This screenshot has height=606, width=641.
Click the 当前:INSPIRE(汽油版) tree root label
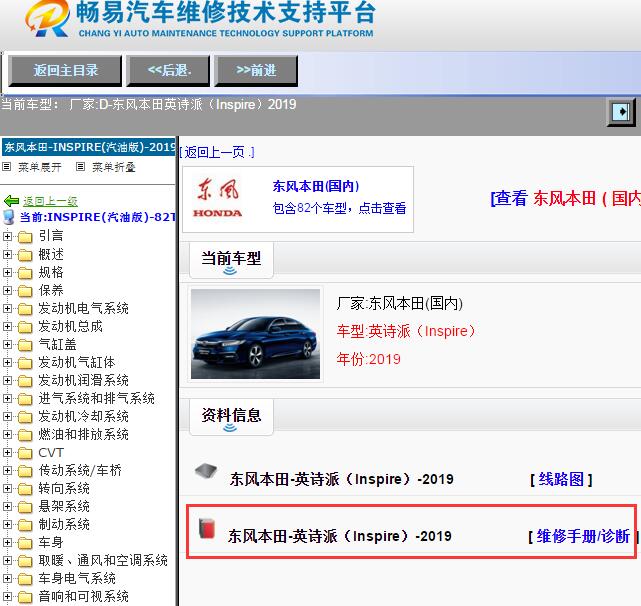click(x=97, y=217)
